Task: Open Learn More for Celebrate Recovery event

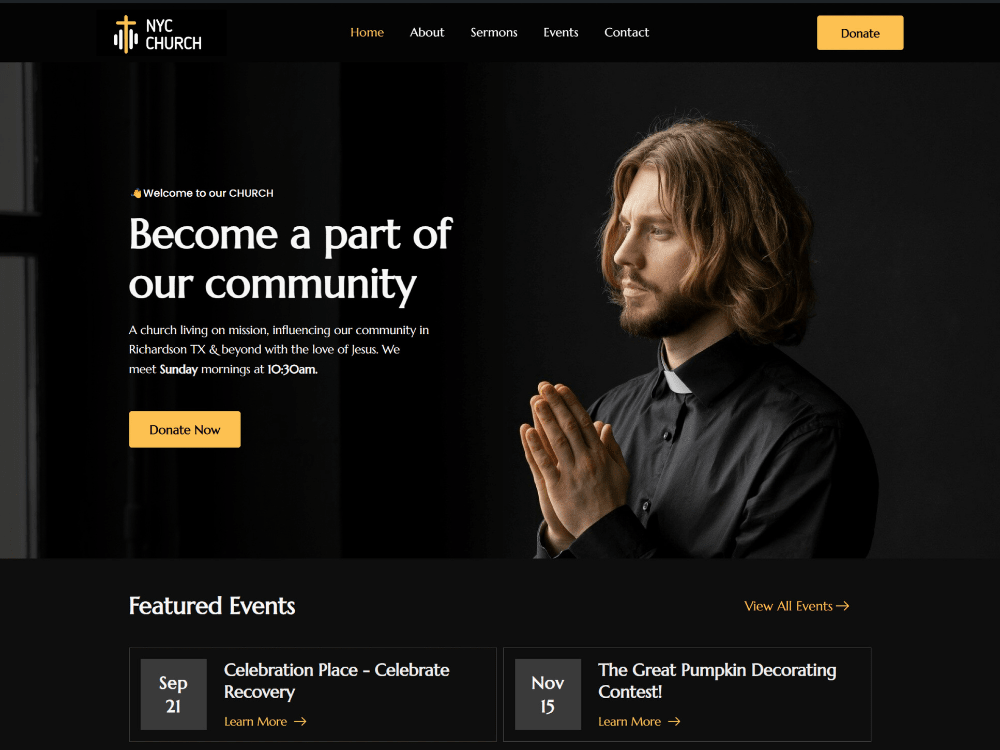Action: coord(265,721)
